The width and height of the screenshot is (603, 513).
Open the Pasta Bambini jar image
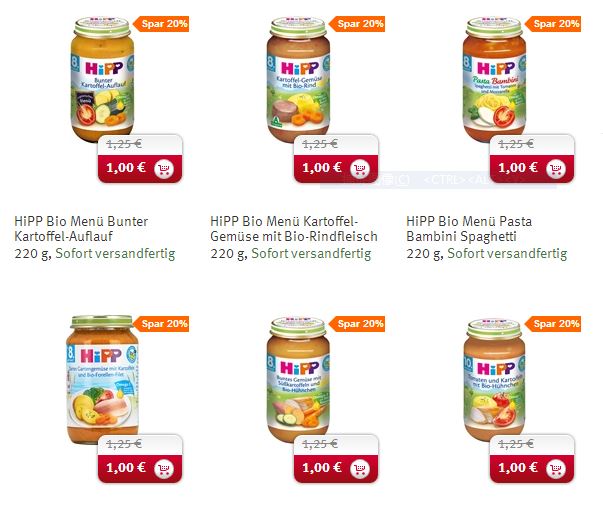(494, 79)
